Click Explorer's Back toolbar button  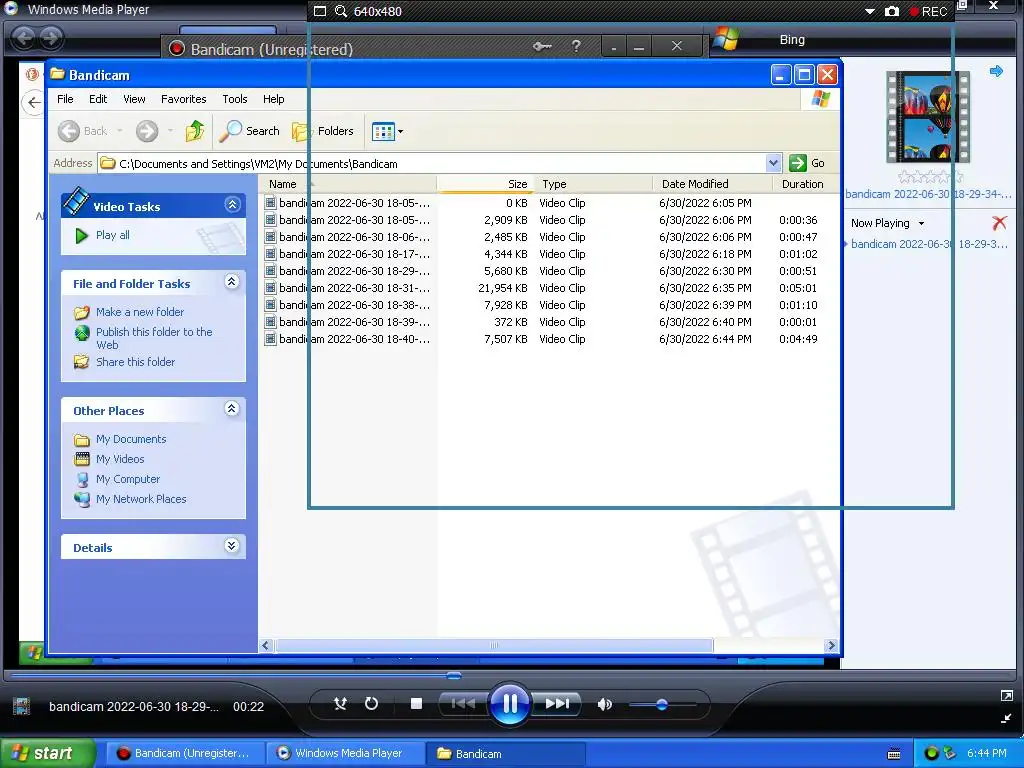coord(83,131)
